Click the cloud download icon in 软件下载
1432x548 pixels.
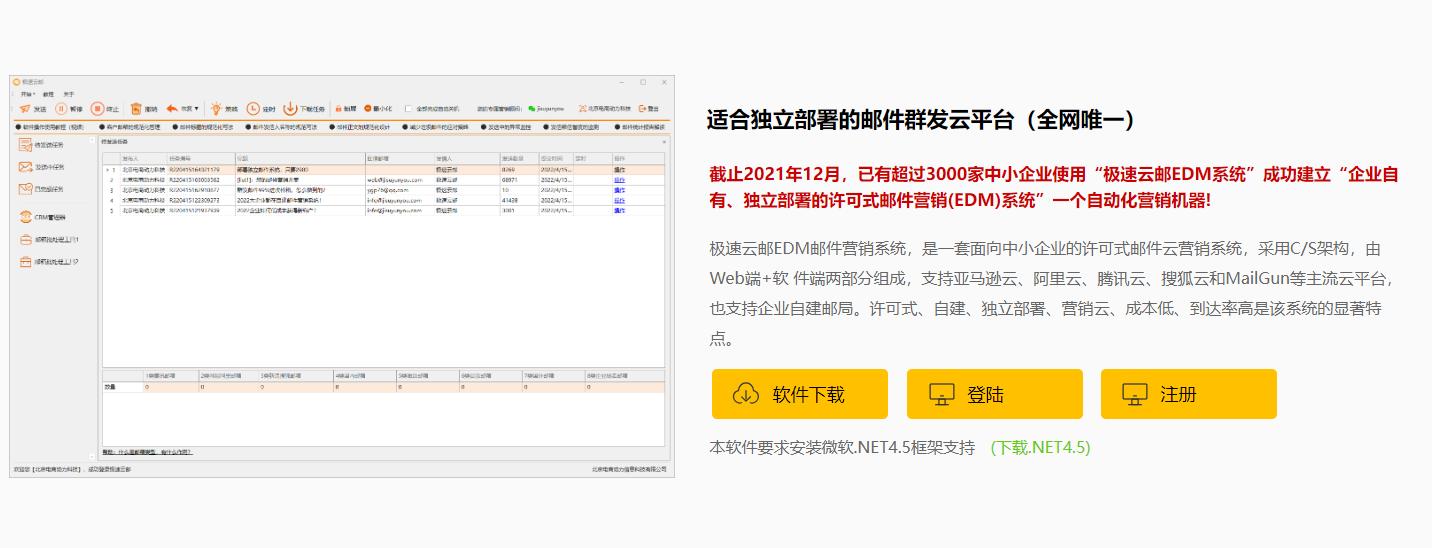(x=746, y=394)
